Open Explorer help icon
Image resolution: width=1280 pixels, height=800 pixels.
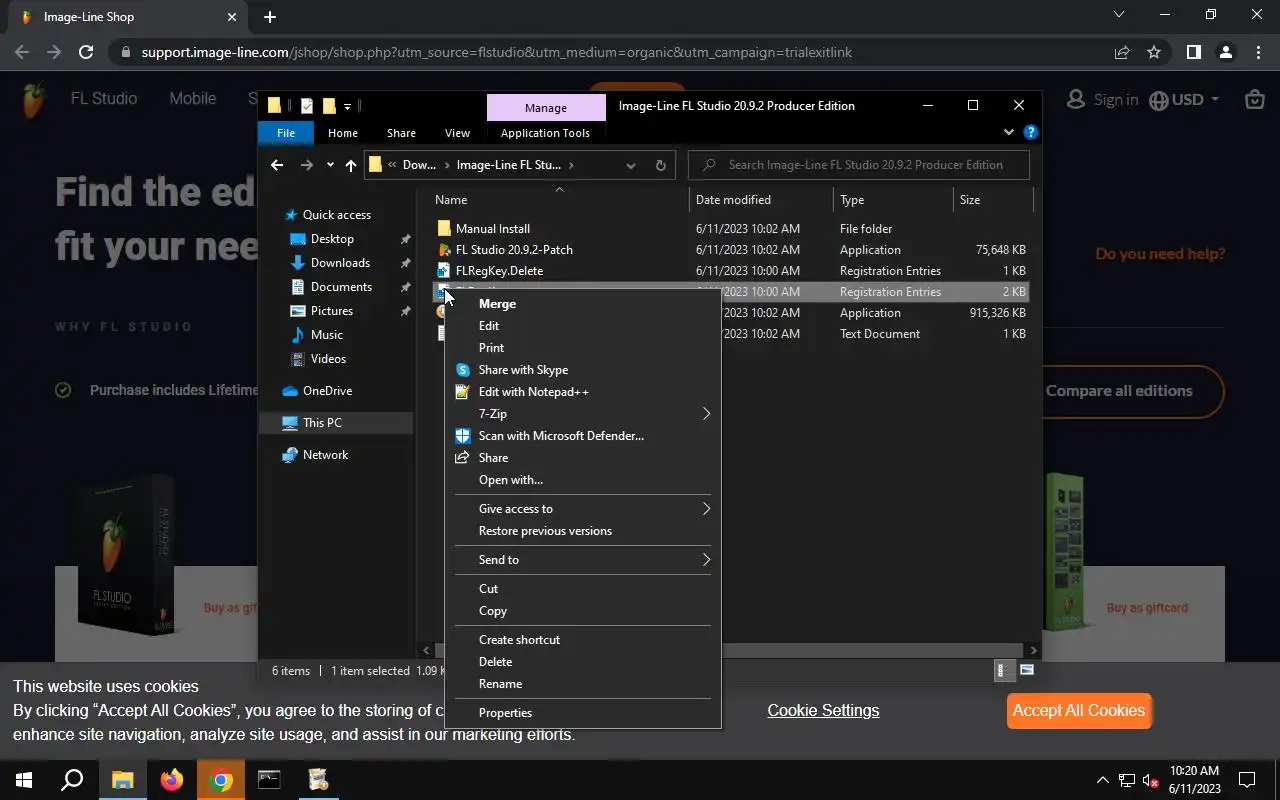point(1031,132)
